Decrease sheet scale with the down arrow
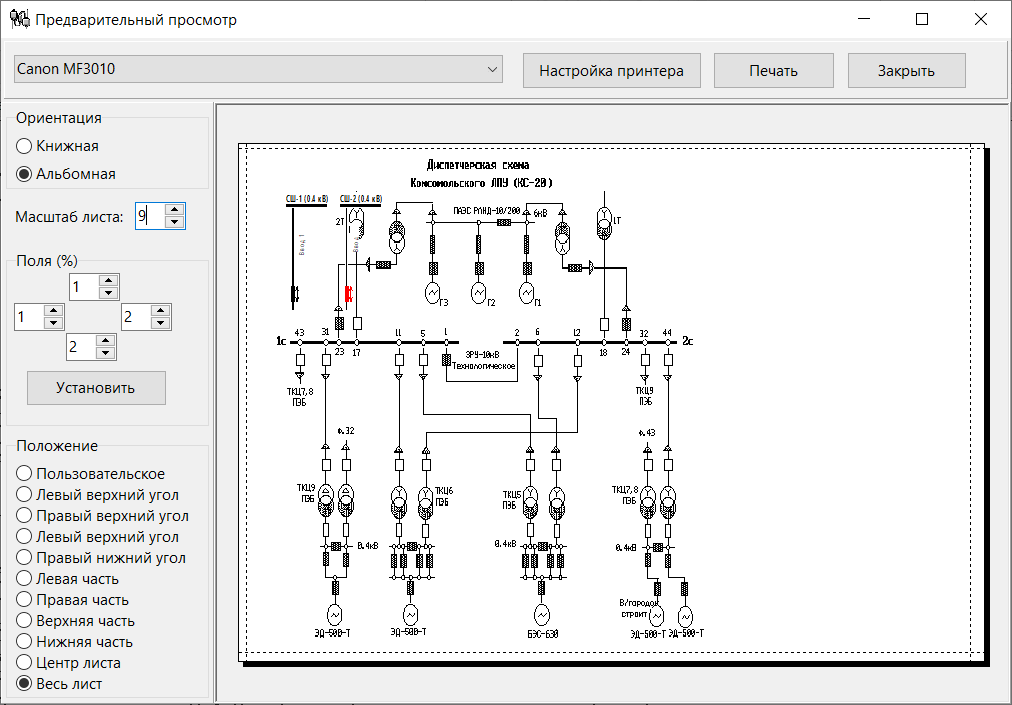This screenshot has height=705, width=1012. [x=174, y=222]
